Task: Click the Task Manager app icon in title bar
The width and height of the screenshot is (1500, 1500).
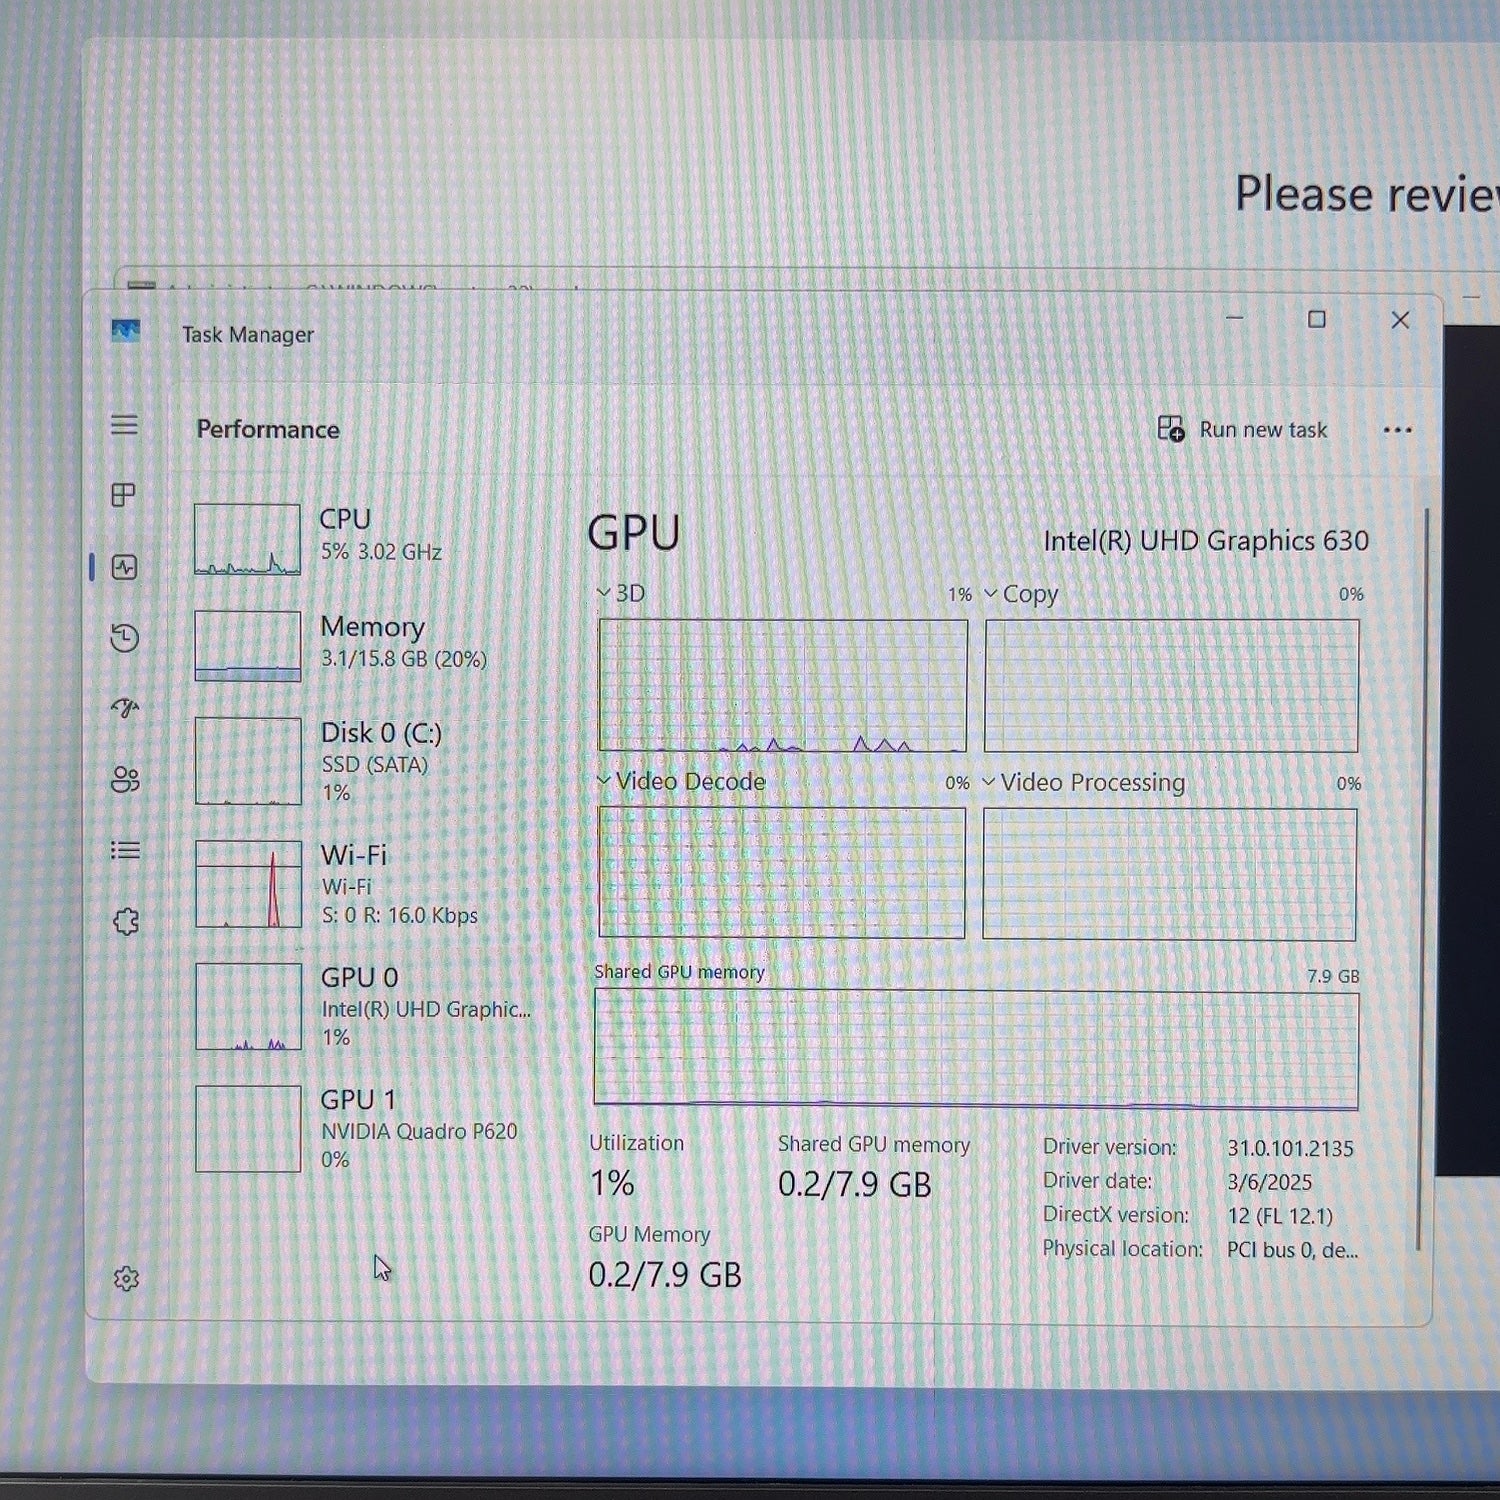Action: click(x=125, y=331)
